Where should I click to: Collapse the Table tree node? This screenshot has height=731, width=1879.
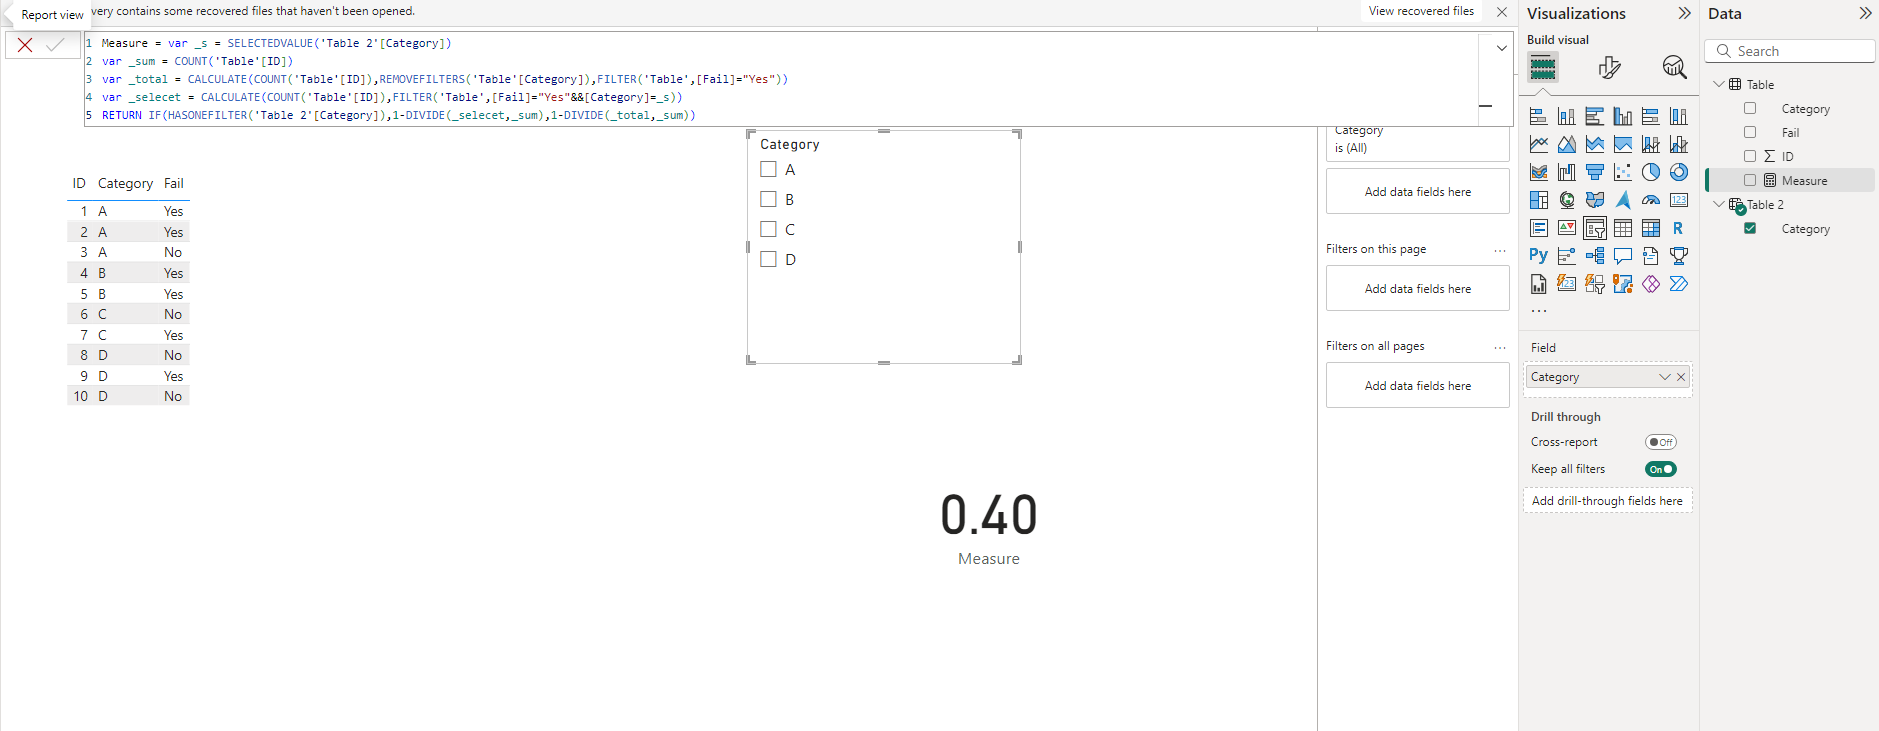[1719, 85]
